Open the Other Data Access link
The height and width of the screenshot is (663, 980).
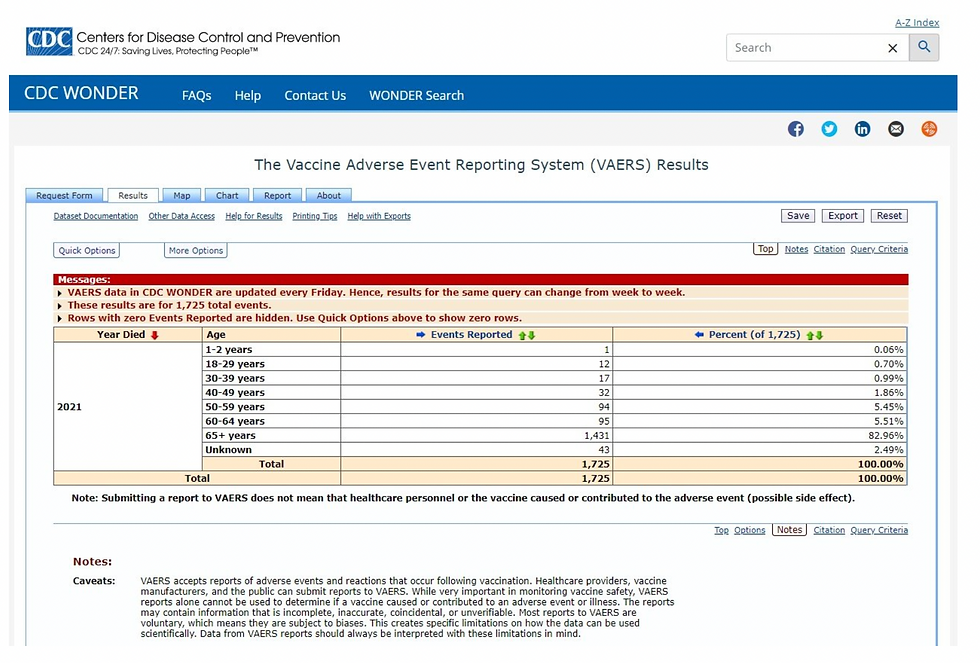tap(181, 216)
